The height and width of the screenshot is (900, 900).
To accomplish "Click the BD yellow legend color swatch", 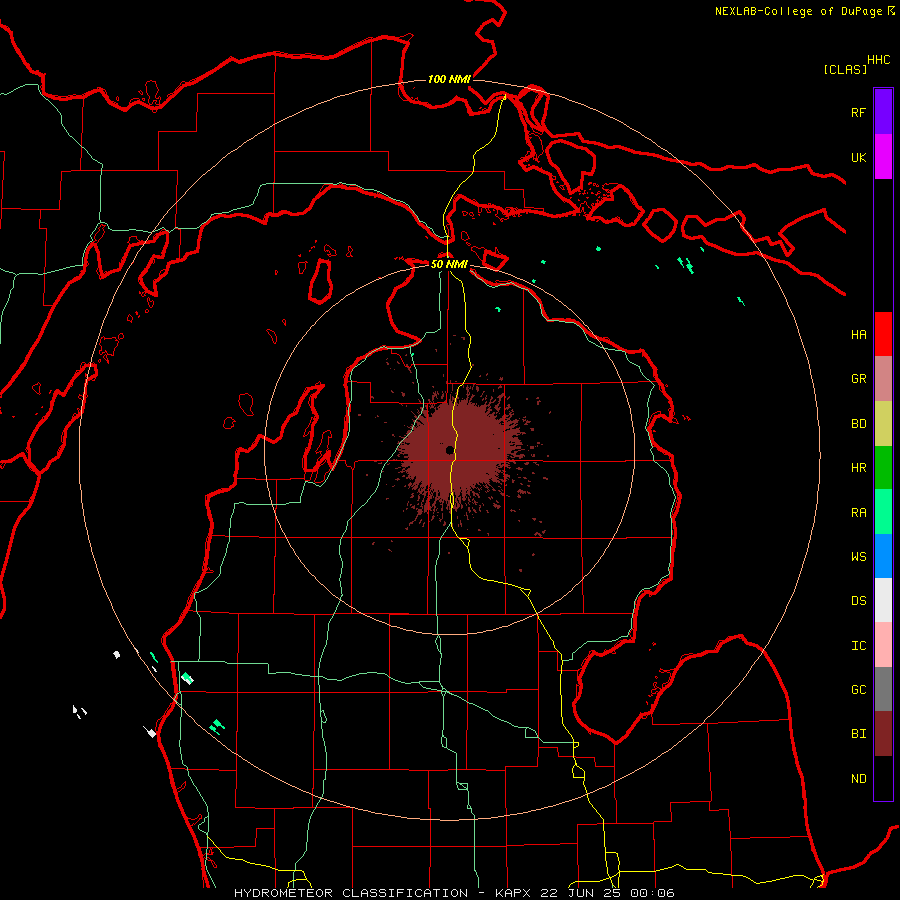I will (x=883, y=424).
